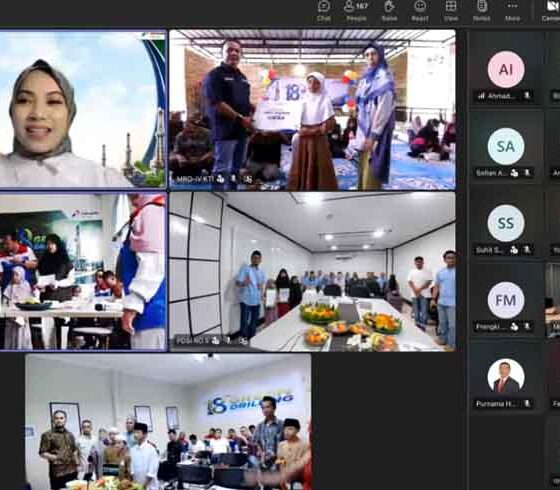Raise your hand in the meeting
The height and width of the screenshot is (490, 560).
pyautogui.click(x=389, y=11)
